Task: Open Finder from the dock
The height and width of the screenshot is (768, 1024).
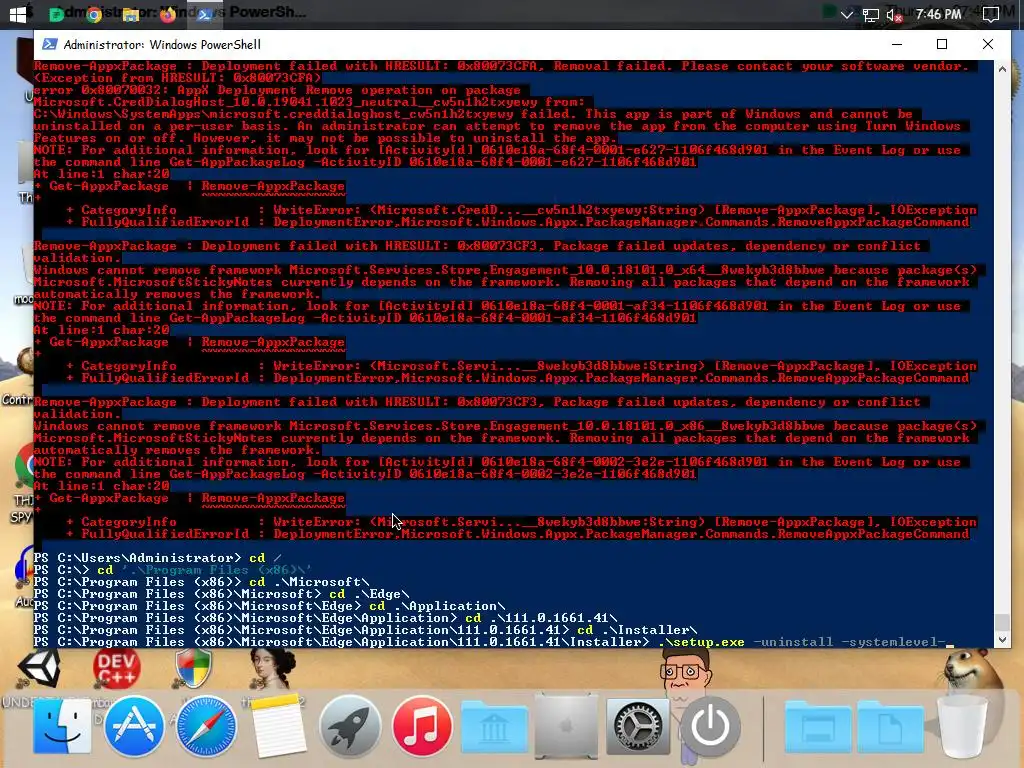Action: click(x=62, y=726)
